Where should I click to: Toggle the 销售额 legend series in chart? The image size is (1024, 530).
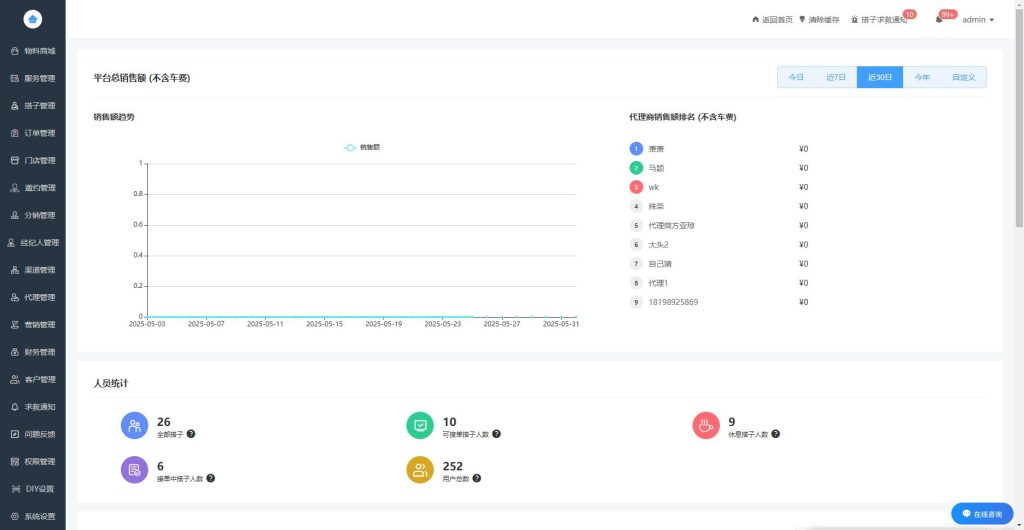pyautogui.click(x=362, y=148)
